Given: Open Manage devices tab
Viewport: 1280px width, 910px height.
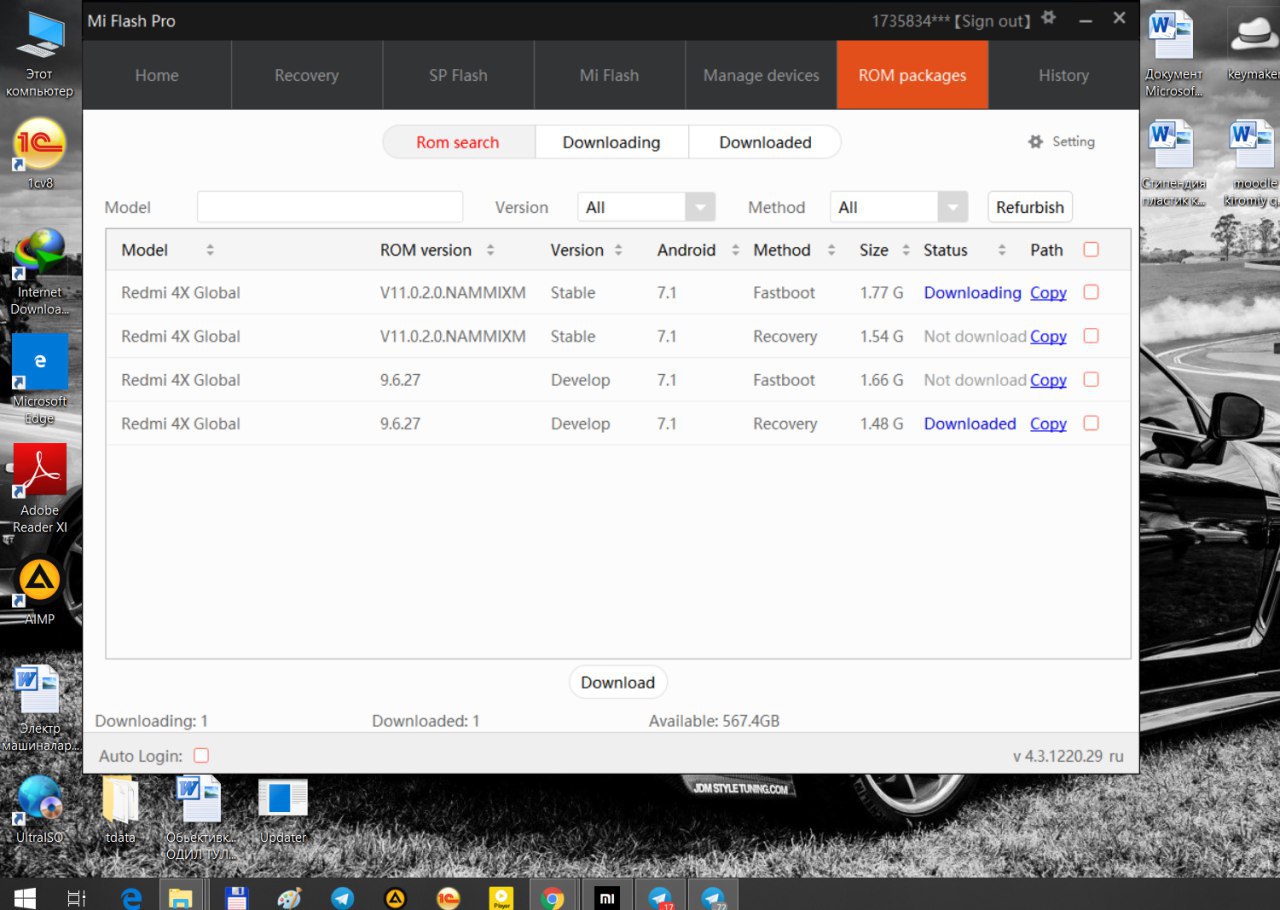Looking at the screenshot, I should [761, 75].
